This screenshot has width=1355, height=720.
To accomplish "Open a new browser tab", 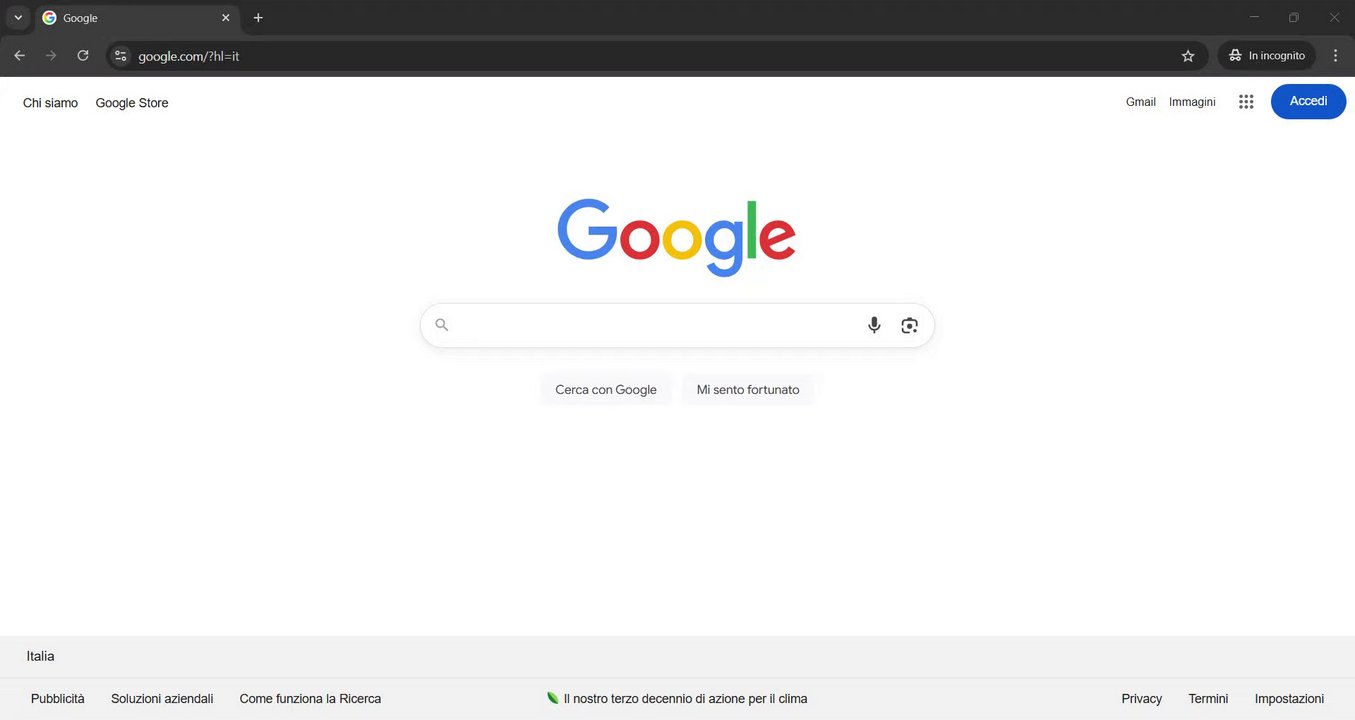I will click(x=258, y=18).
